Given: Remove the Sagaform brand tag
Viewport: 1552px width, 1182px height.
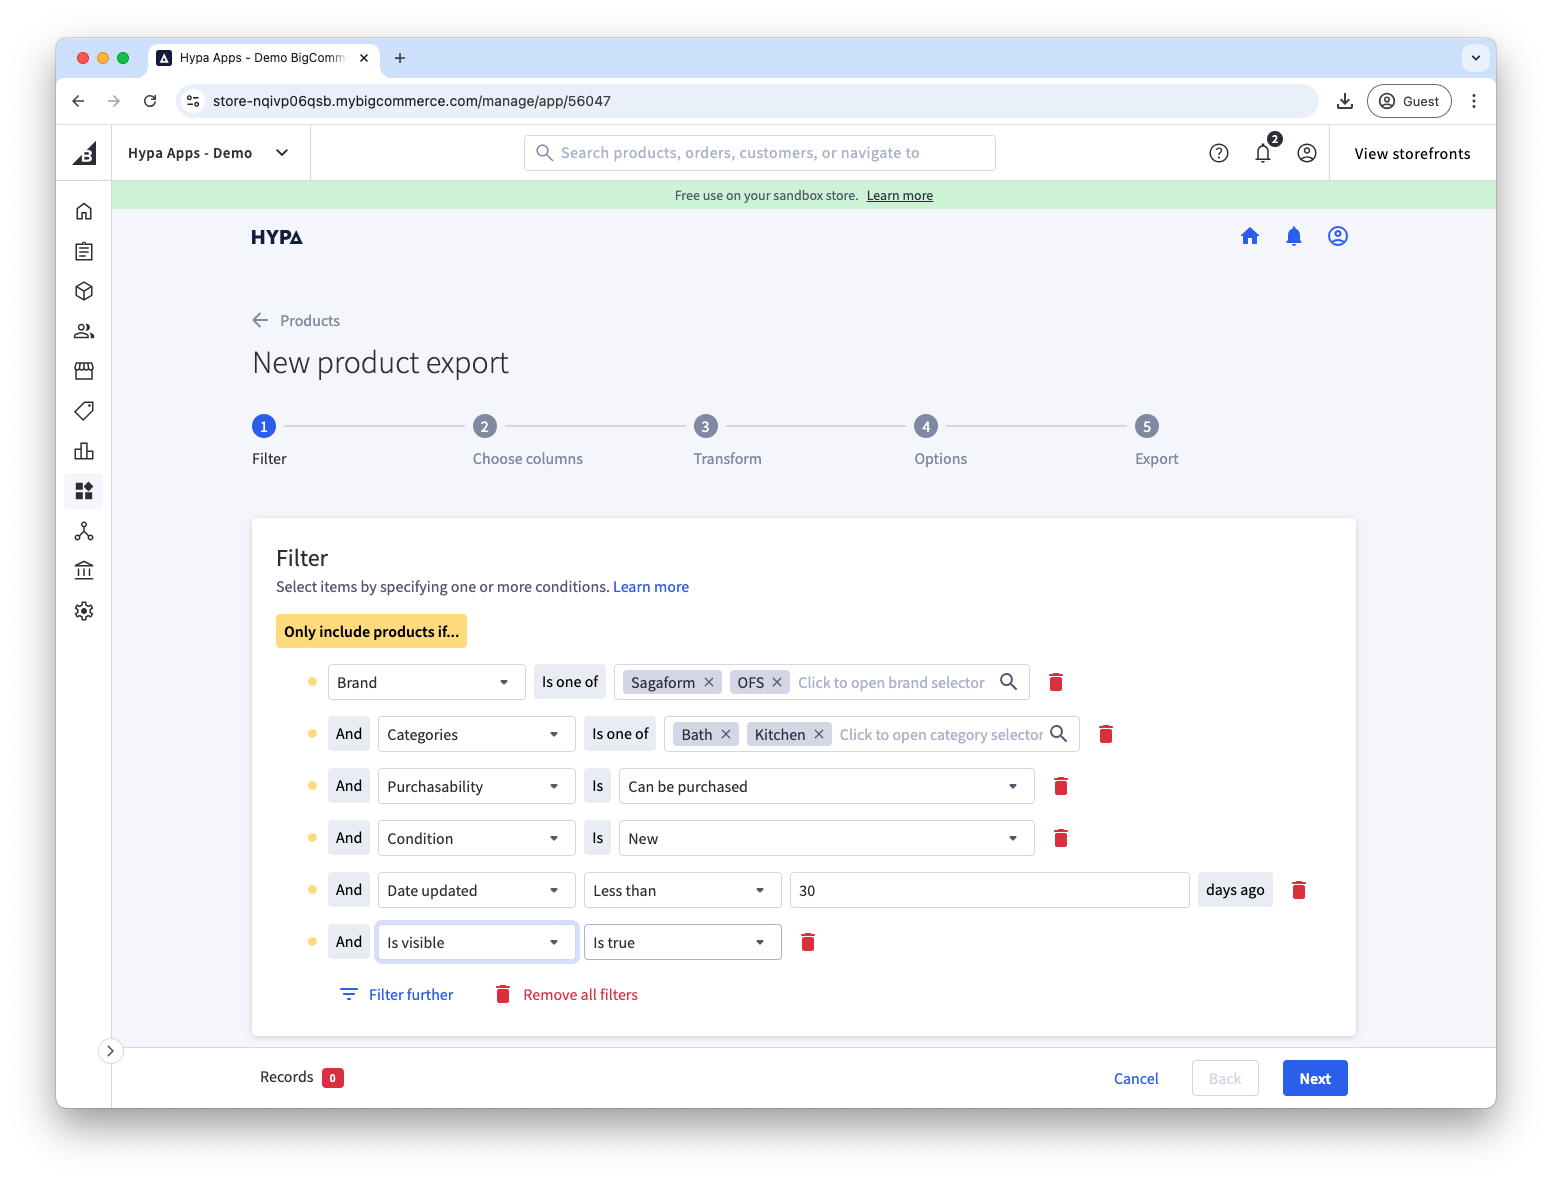Looking at the screenshot, I should click(709, 682).
